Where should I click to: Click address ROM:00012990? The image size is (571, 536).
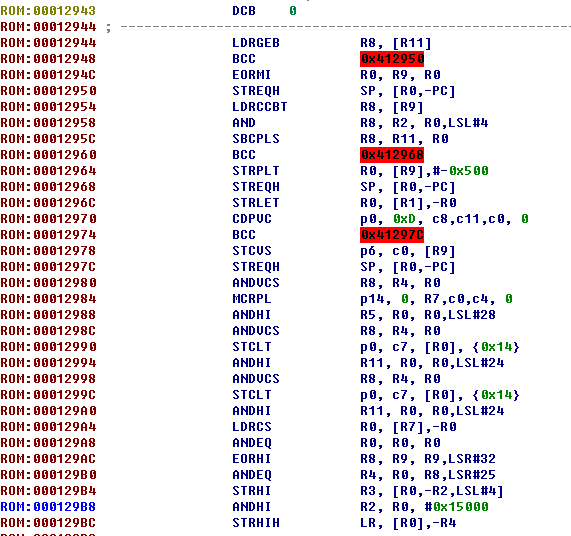click(48, 347)
